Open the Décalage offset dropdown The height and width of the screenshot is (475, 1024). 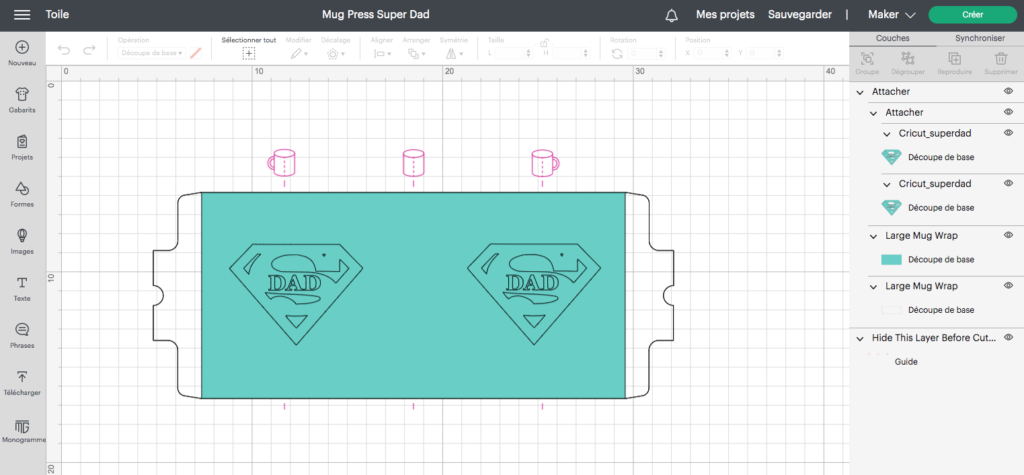coord(336,54)
